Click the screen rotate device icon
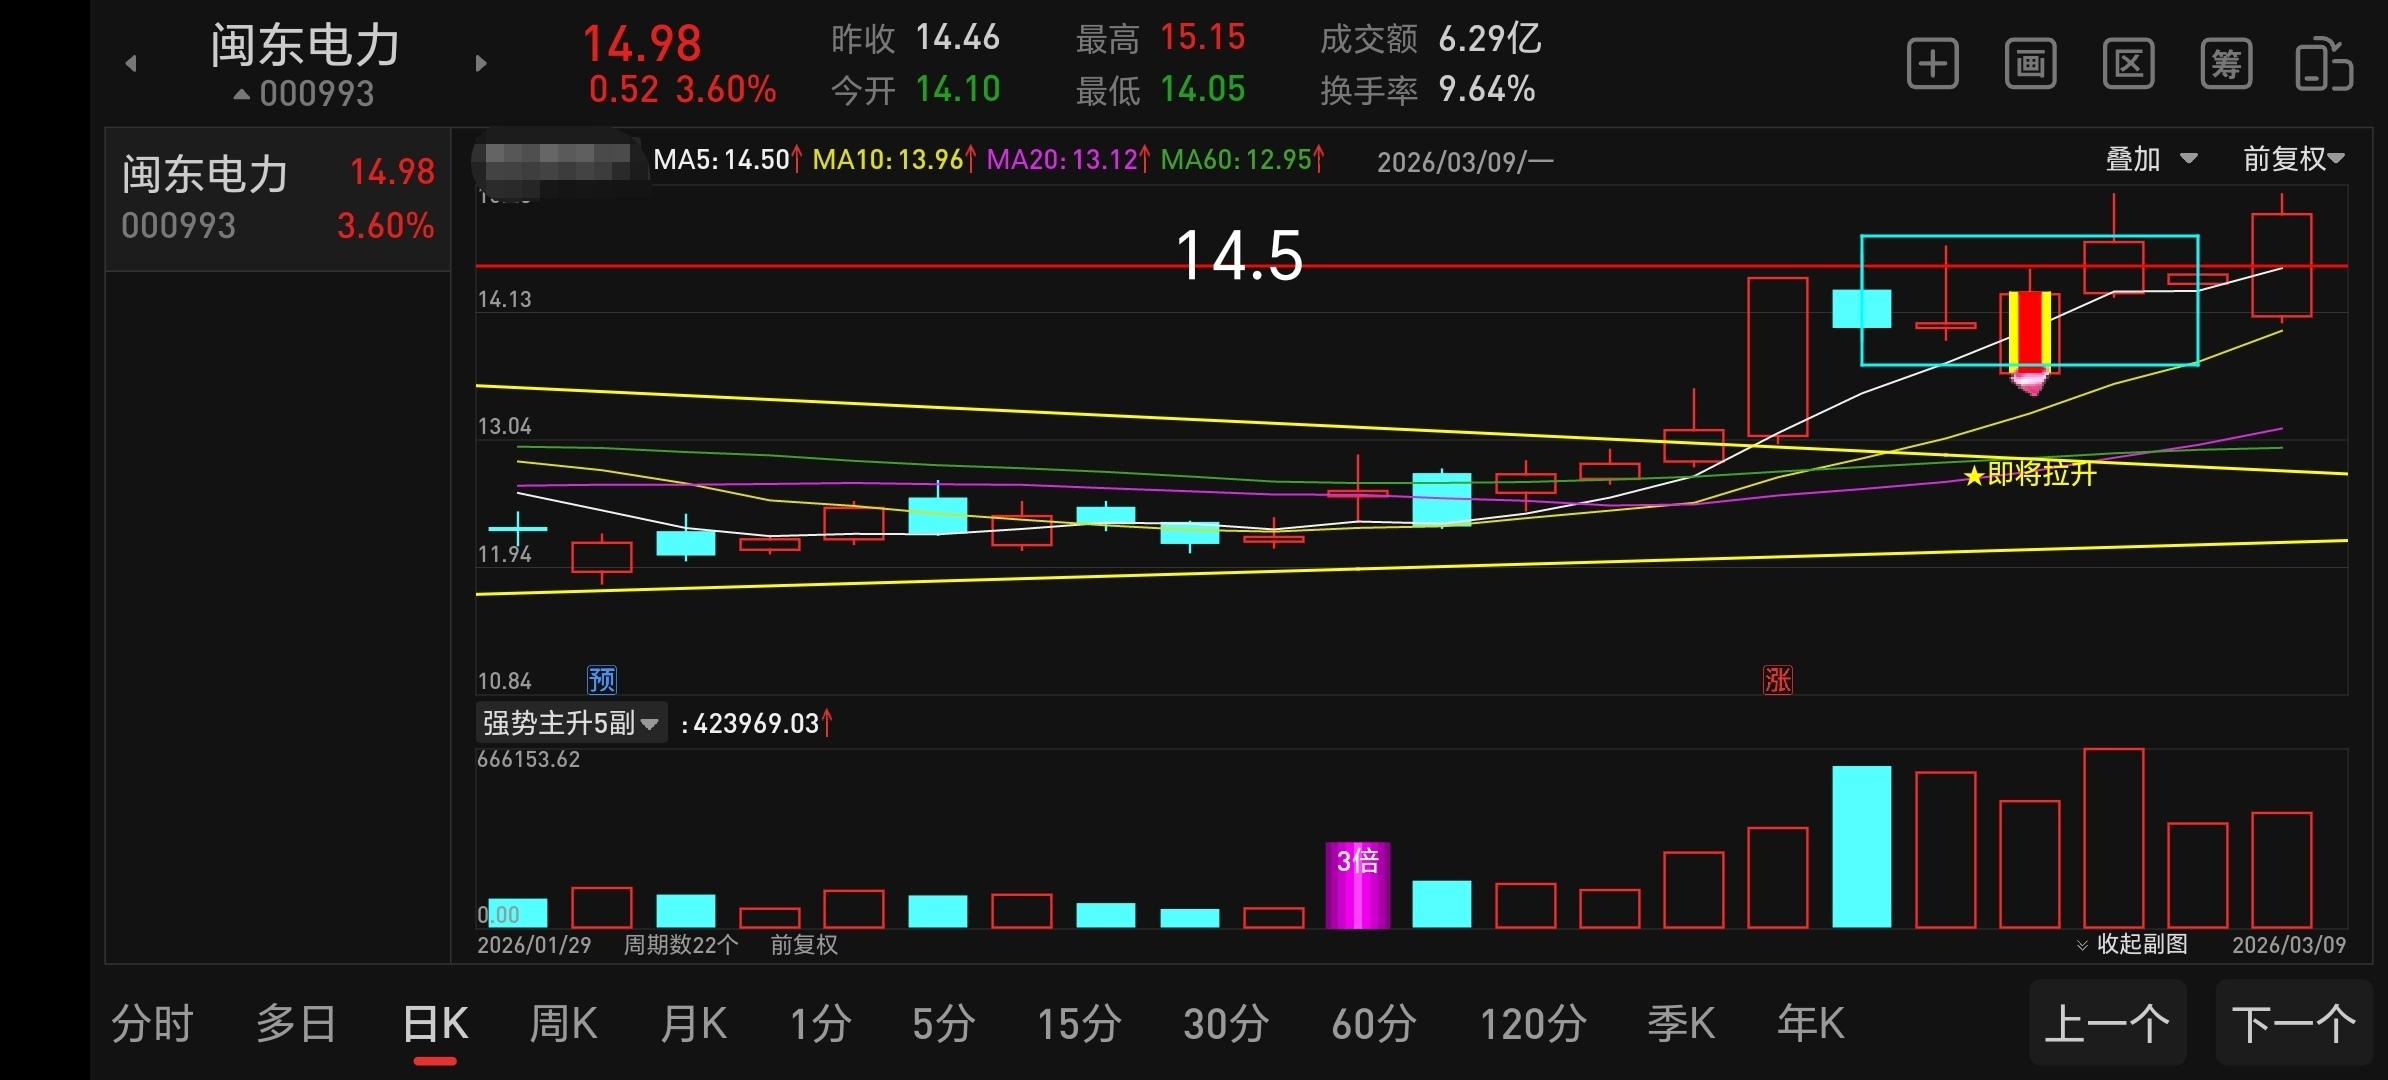Screen dimensions: 2388x1080 [x=2323, y=65]
